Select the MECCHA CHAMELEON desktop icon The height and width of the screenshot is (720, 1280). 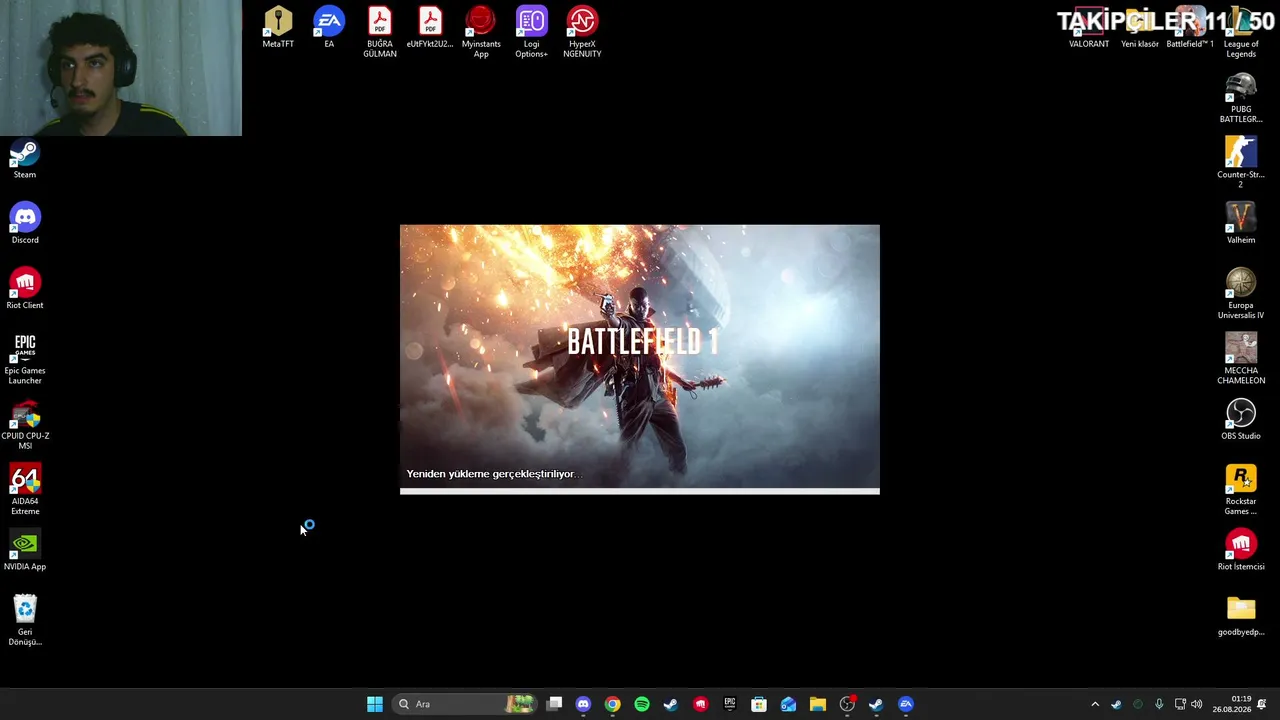(1241, 359)
